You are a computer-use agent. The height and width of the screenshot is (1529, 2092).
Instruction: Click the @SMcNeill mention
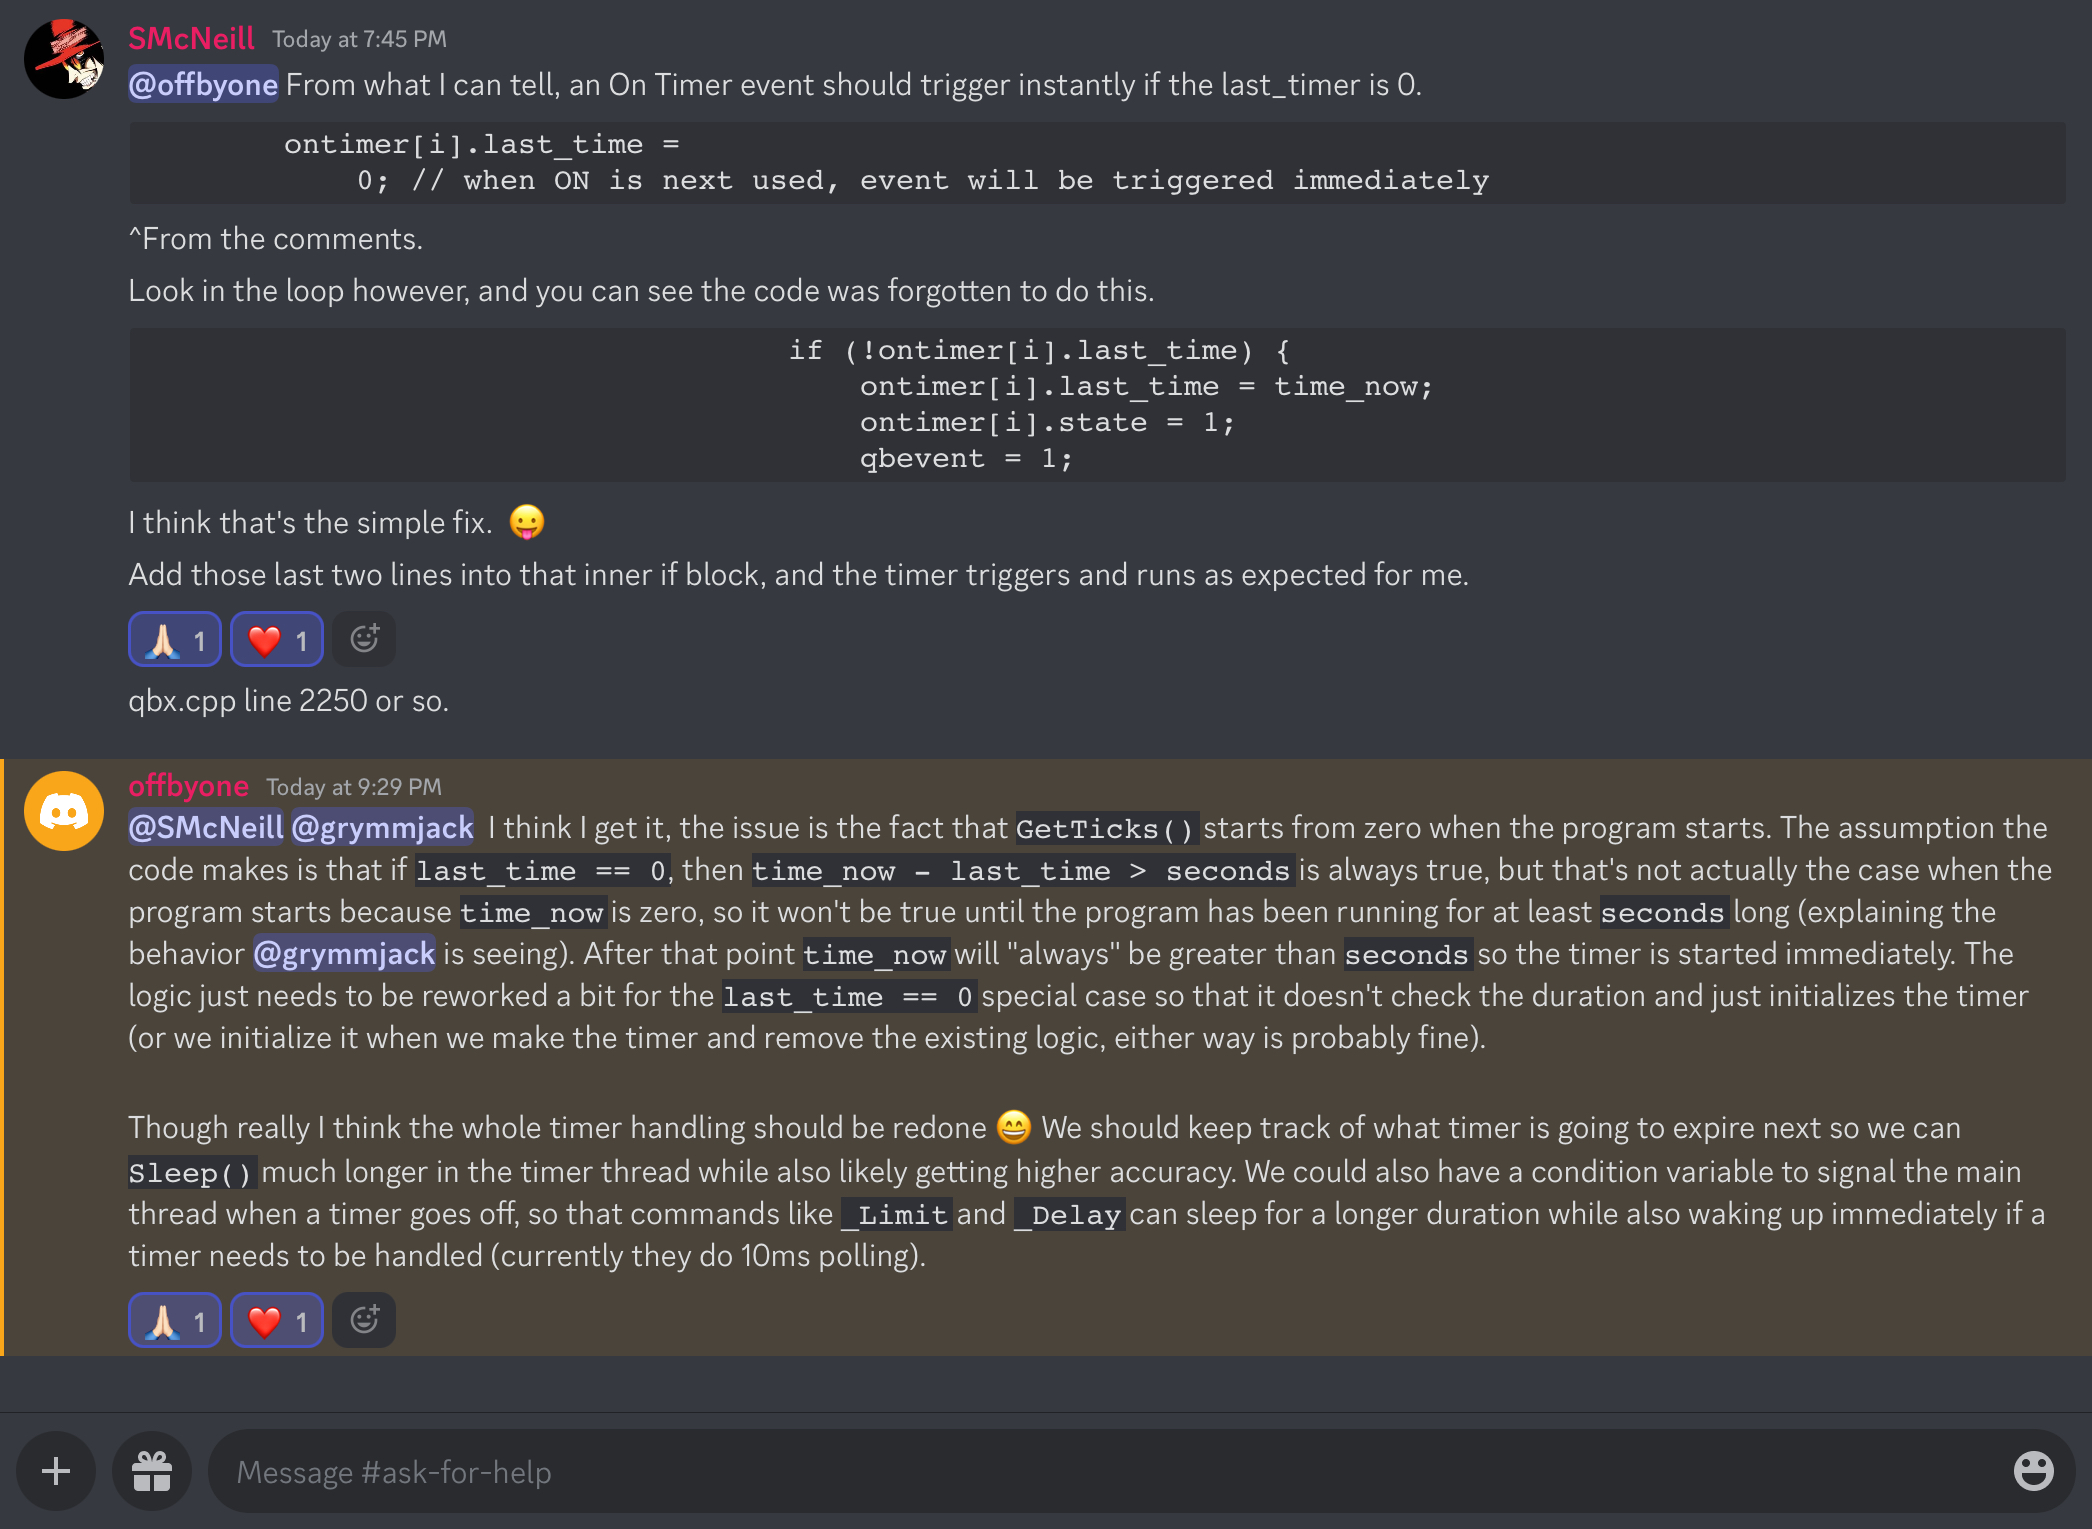[205, 827]
